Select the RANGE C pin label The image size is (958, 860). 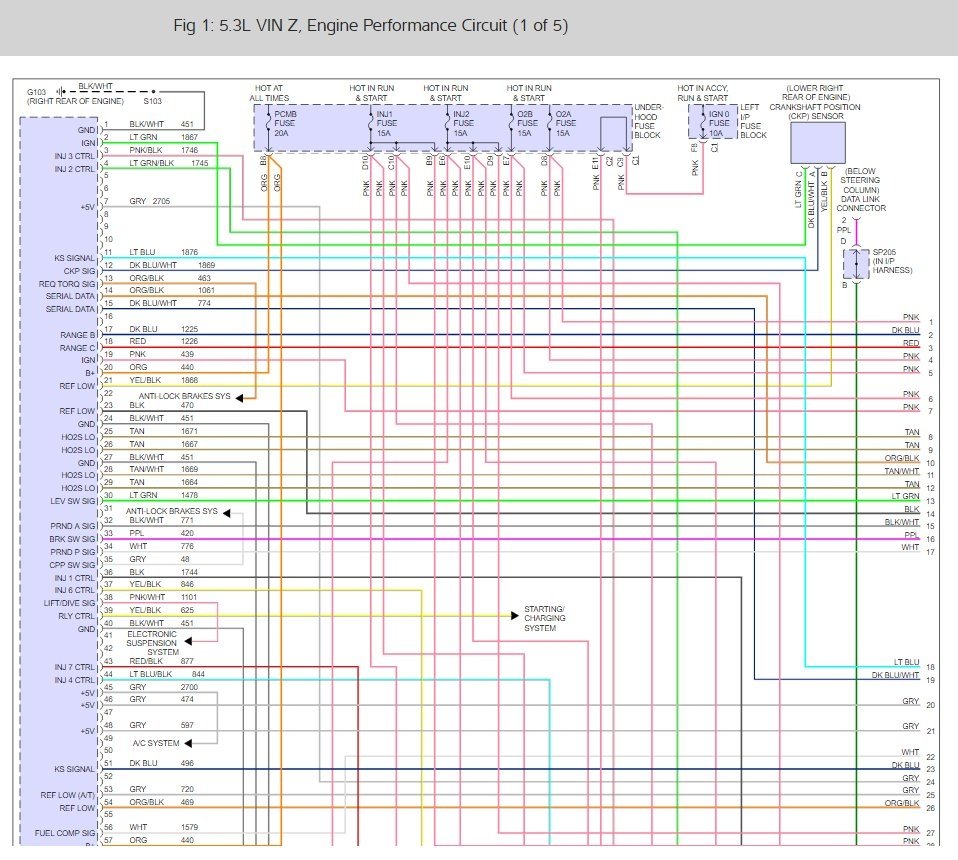click(x=78, y=348)
